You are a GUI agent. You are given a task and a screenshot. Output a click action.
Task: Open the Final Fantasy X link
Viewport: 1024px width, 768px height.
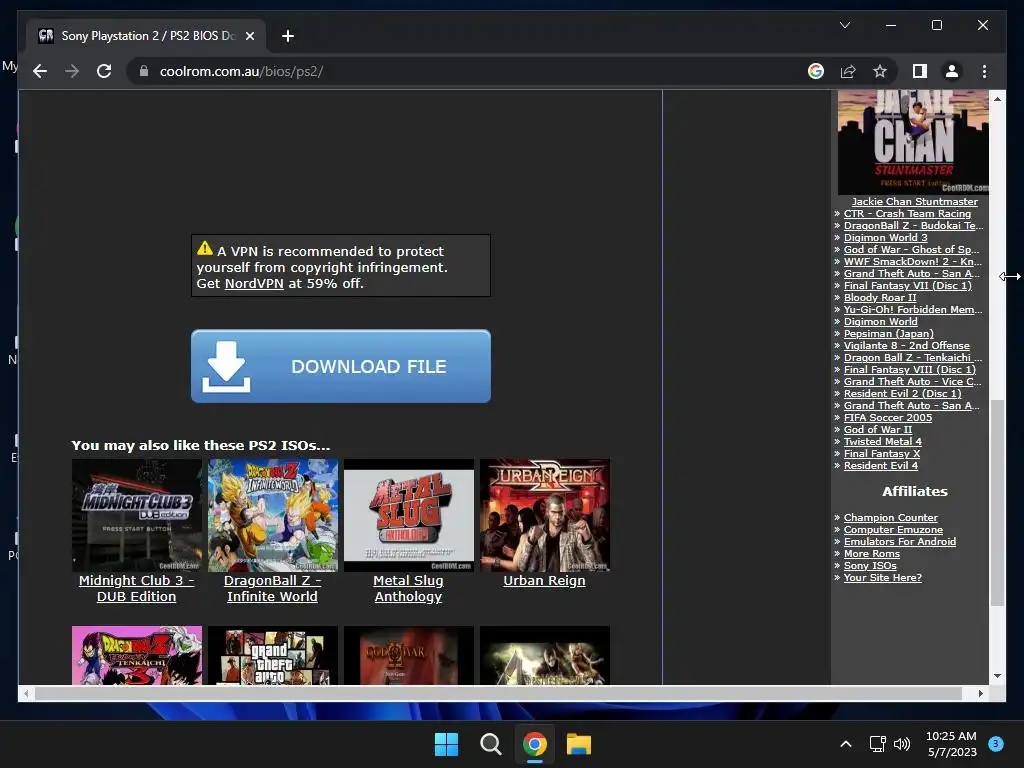(882, 454)
